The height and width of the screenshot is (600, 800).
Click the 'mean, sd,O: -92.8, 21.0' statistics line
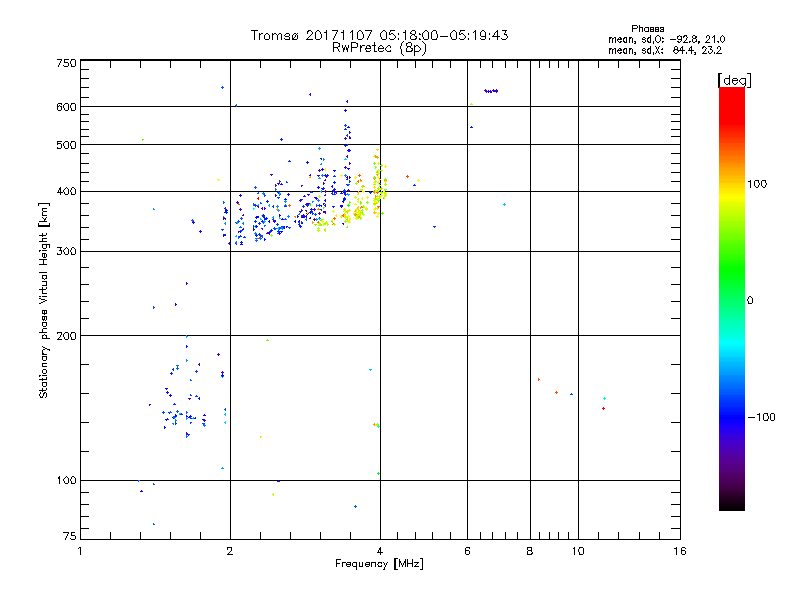pos(666,39)
